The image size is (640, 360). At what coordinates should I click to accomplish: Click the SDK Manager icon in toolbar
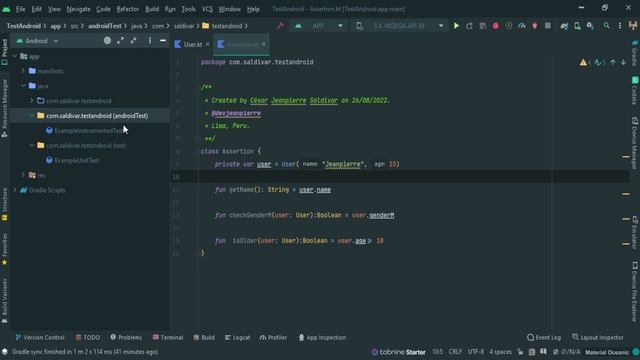pyautogui.click(x=590, y=26)
